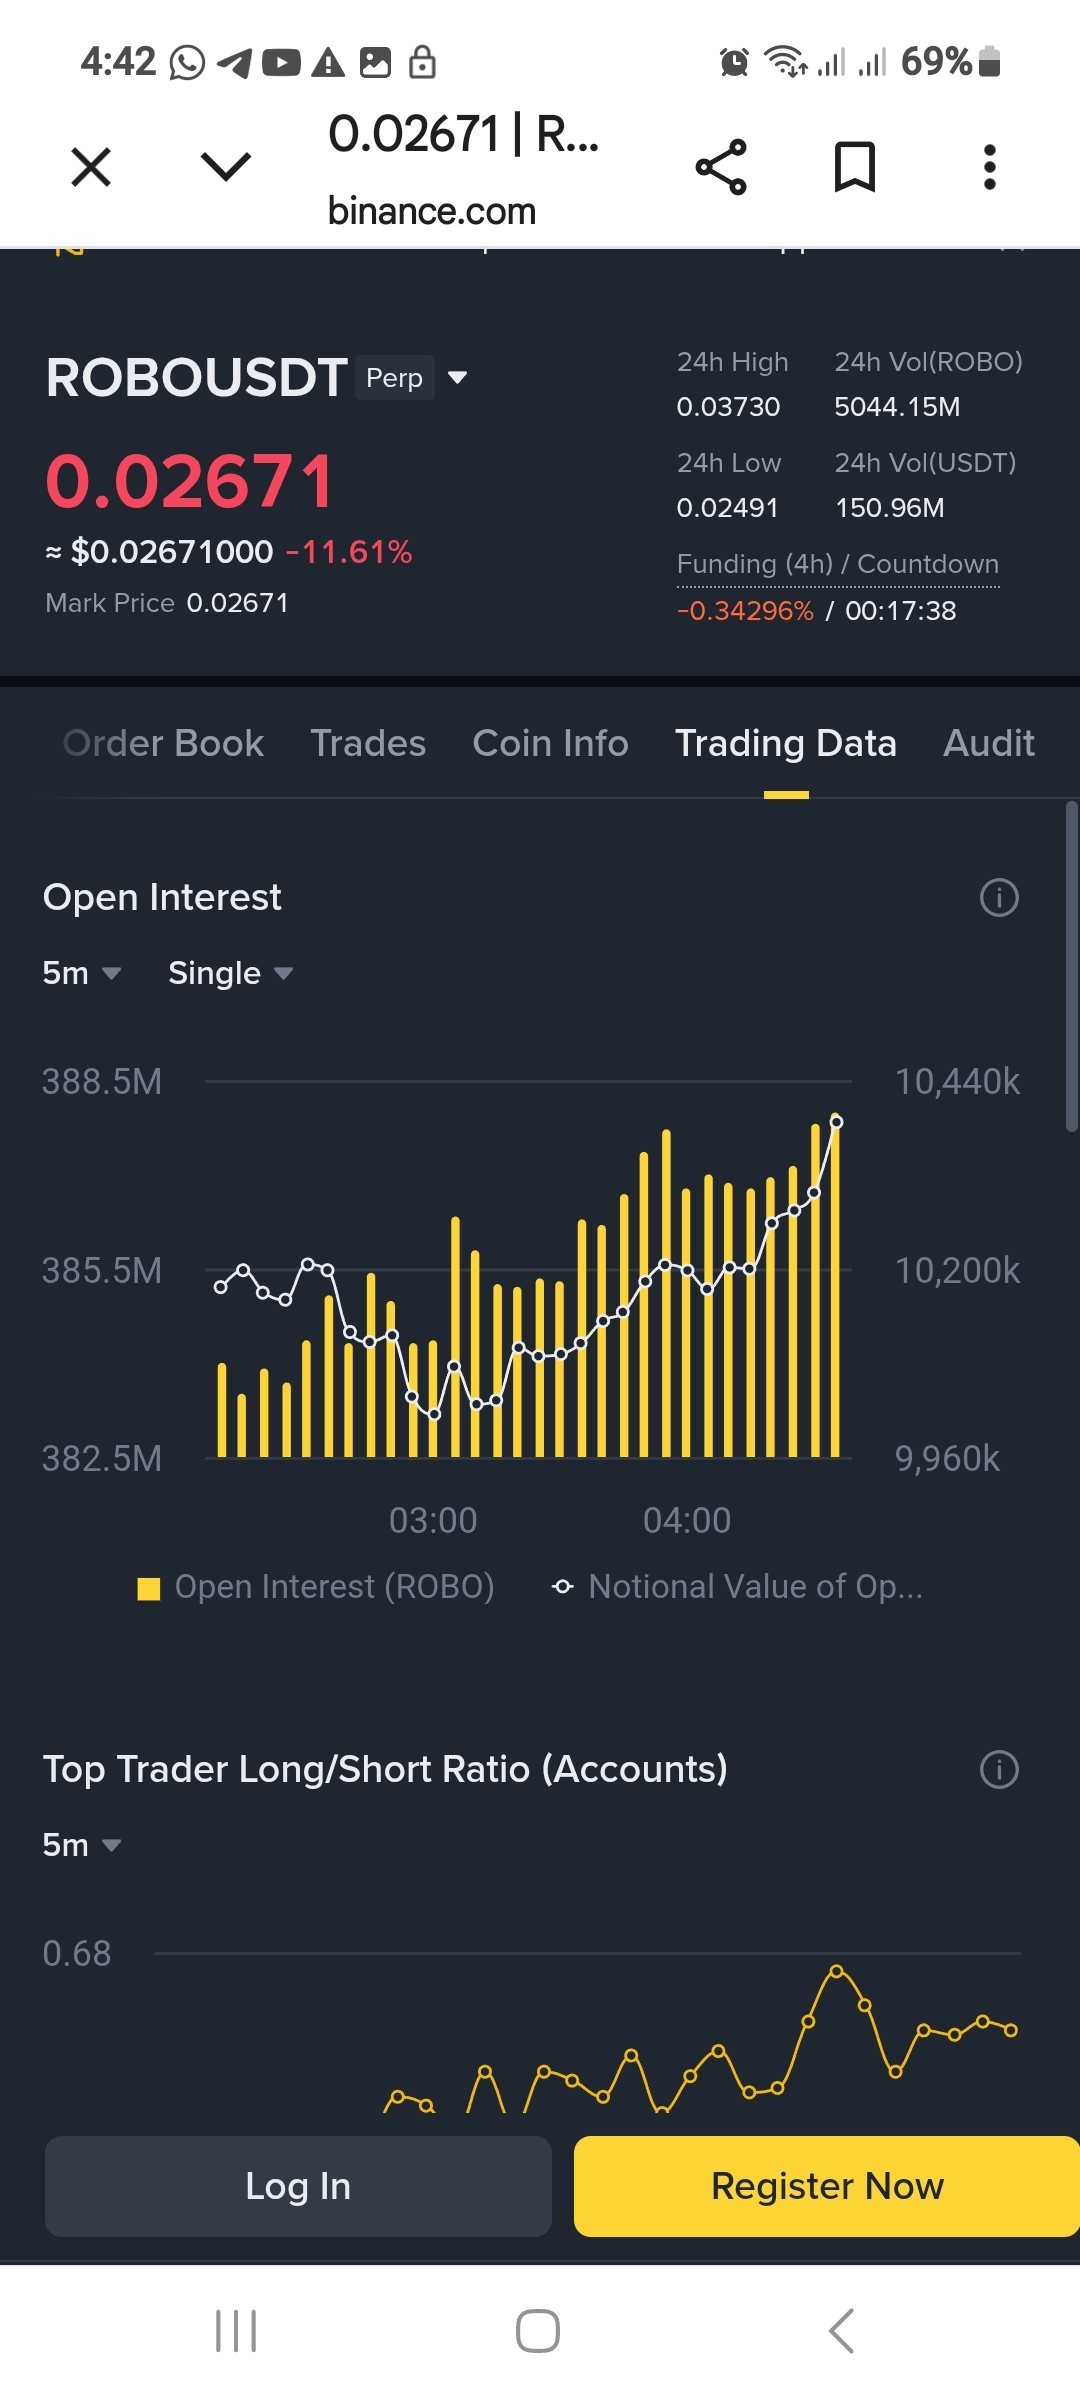Viewport: 1080px width, 2400px height.
Task: Tap the share icon in browser bar
Action: [x=721, y=167]
